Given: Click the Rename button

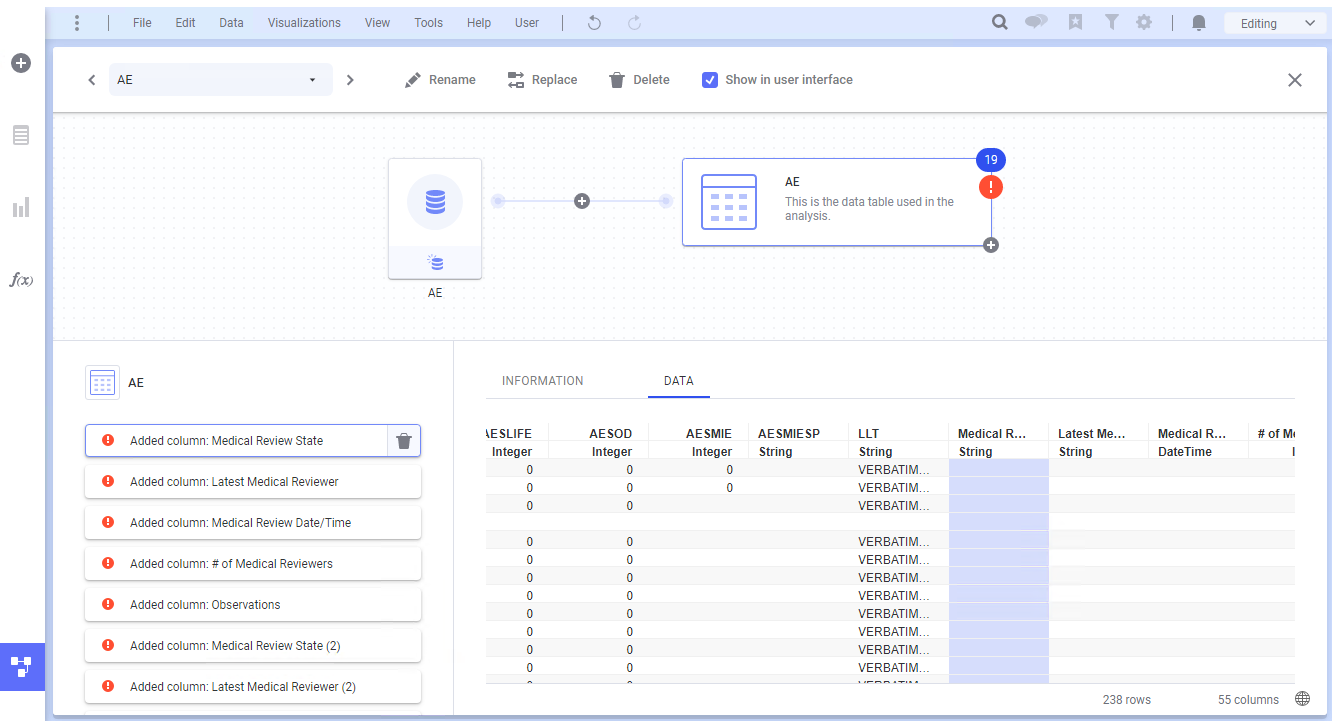Looking at the screenshot, I should click(x=440, y=80).
